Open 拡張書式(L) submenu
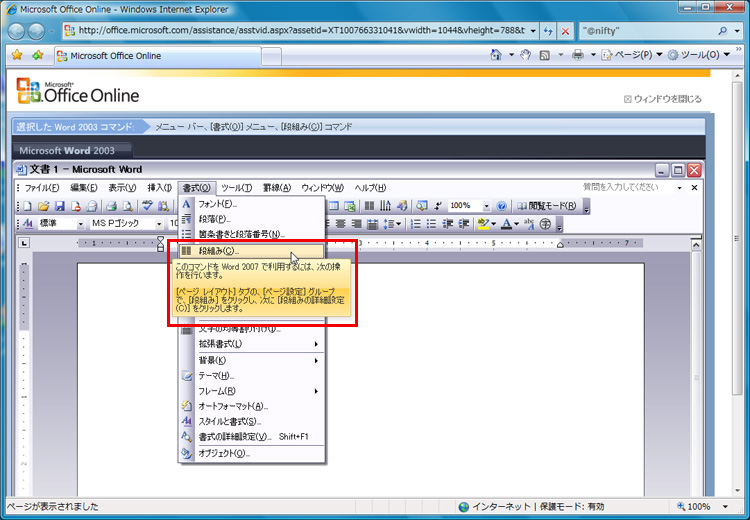Screen dimensions: 750x520 pos(252,344)
